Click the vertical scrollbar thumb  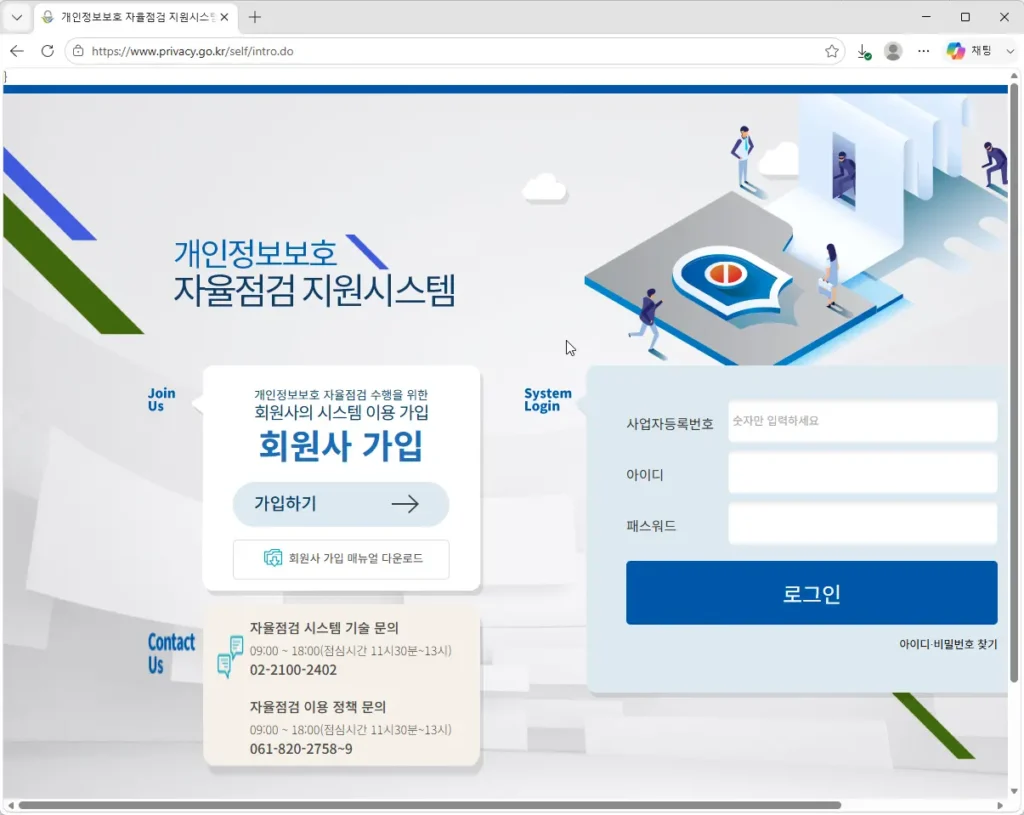point(1014,383)
